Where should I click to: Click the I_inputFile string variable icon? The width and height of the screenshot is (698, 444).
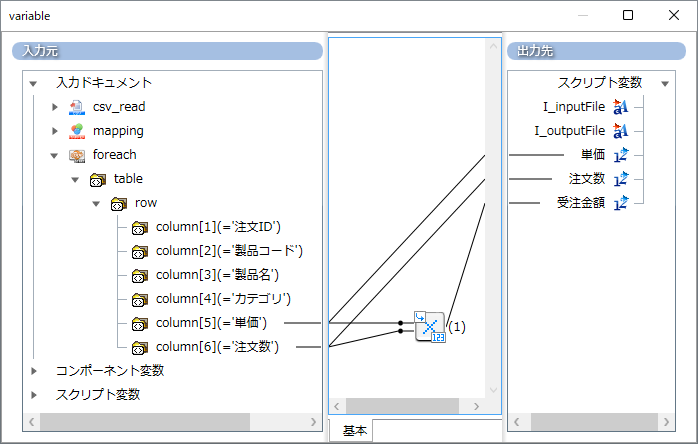click(621, 107)
